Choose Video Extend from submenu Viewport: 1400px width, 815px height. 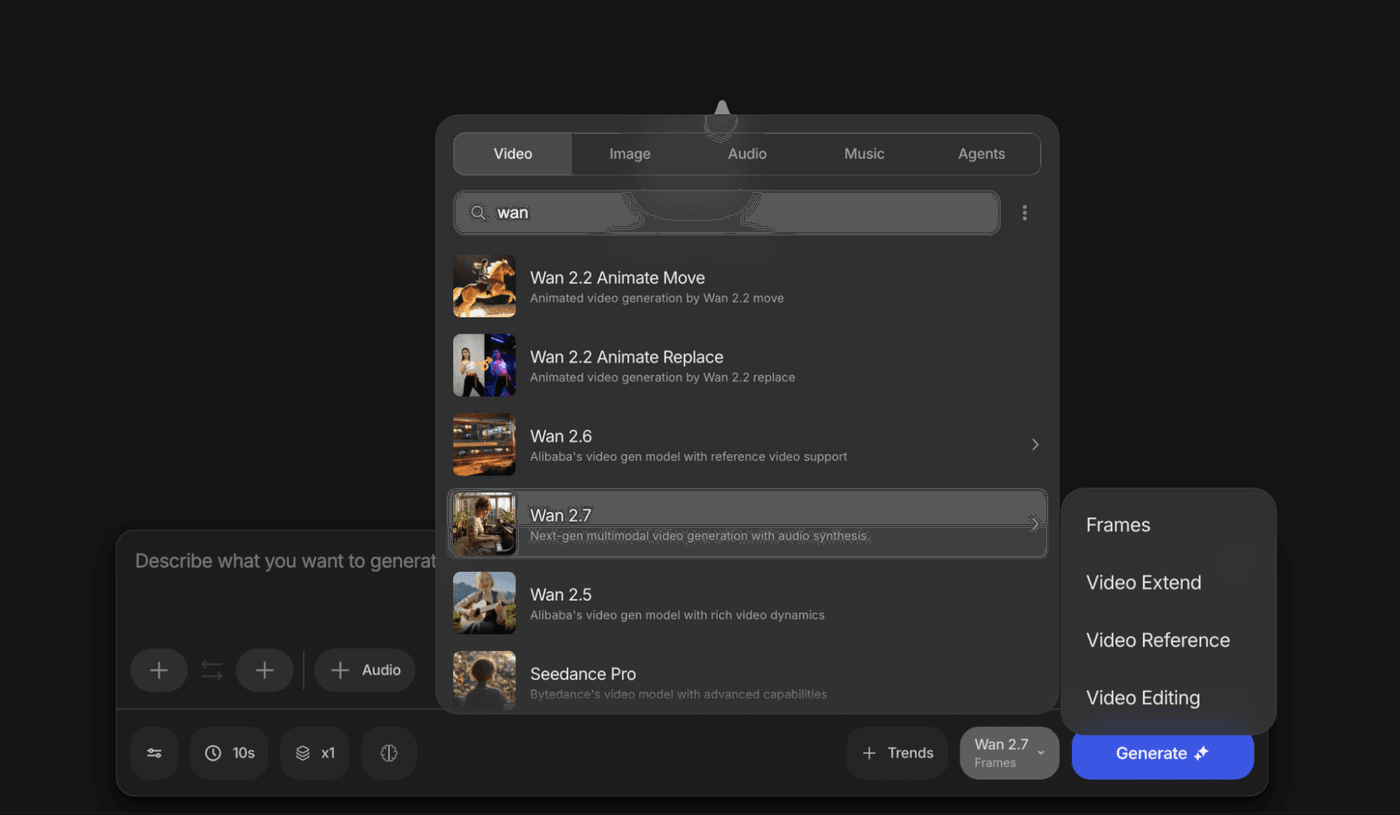pyautogui.click(x=1143, y=583)
